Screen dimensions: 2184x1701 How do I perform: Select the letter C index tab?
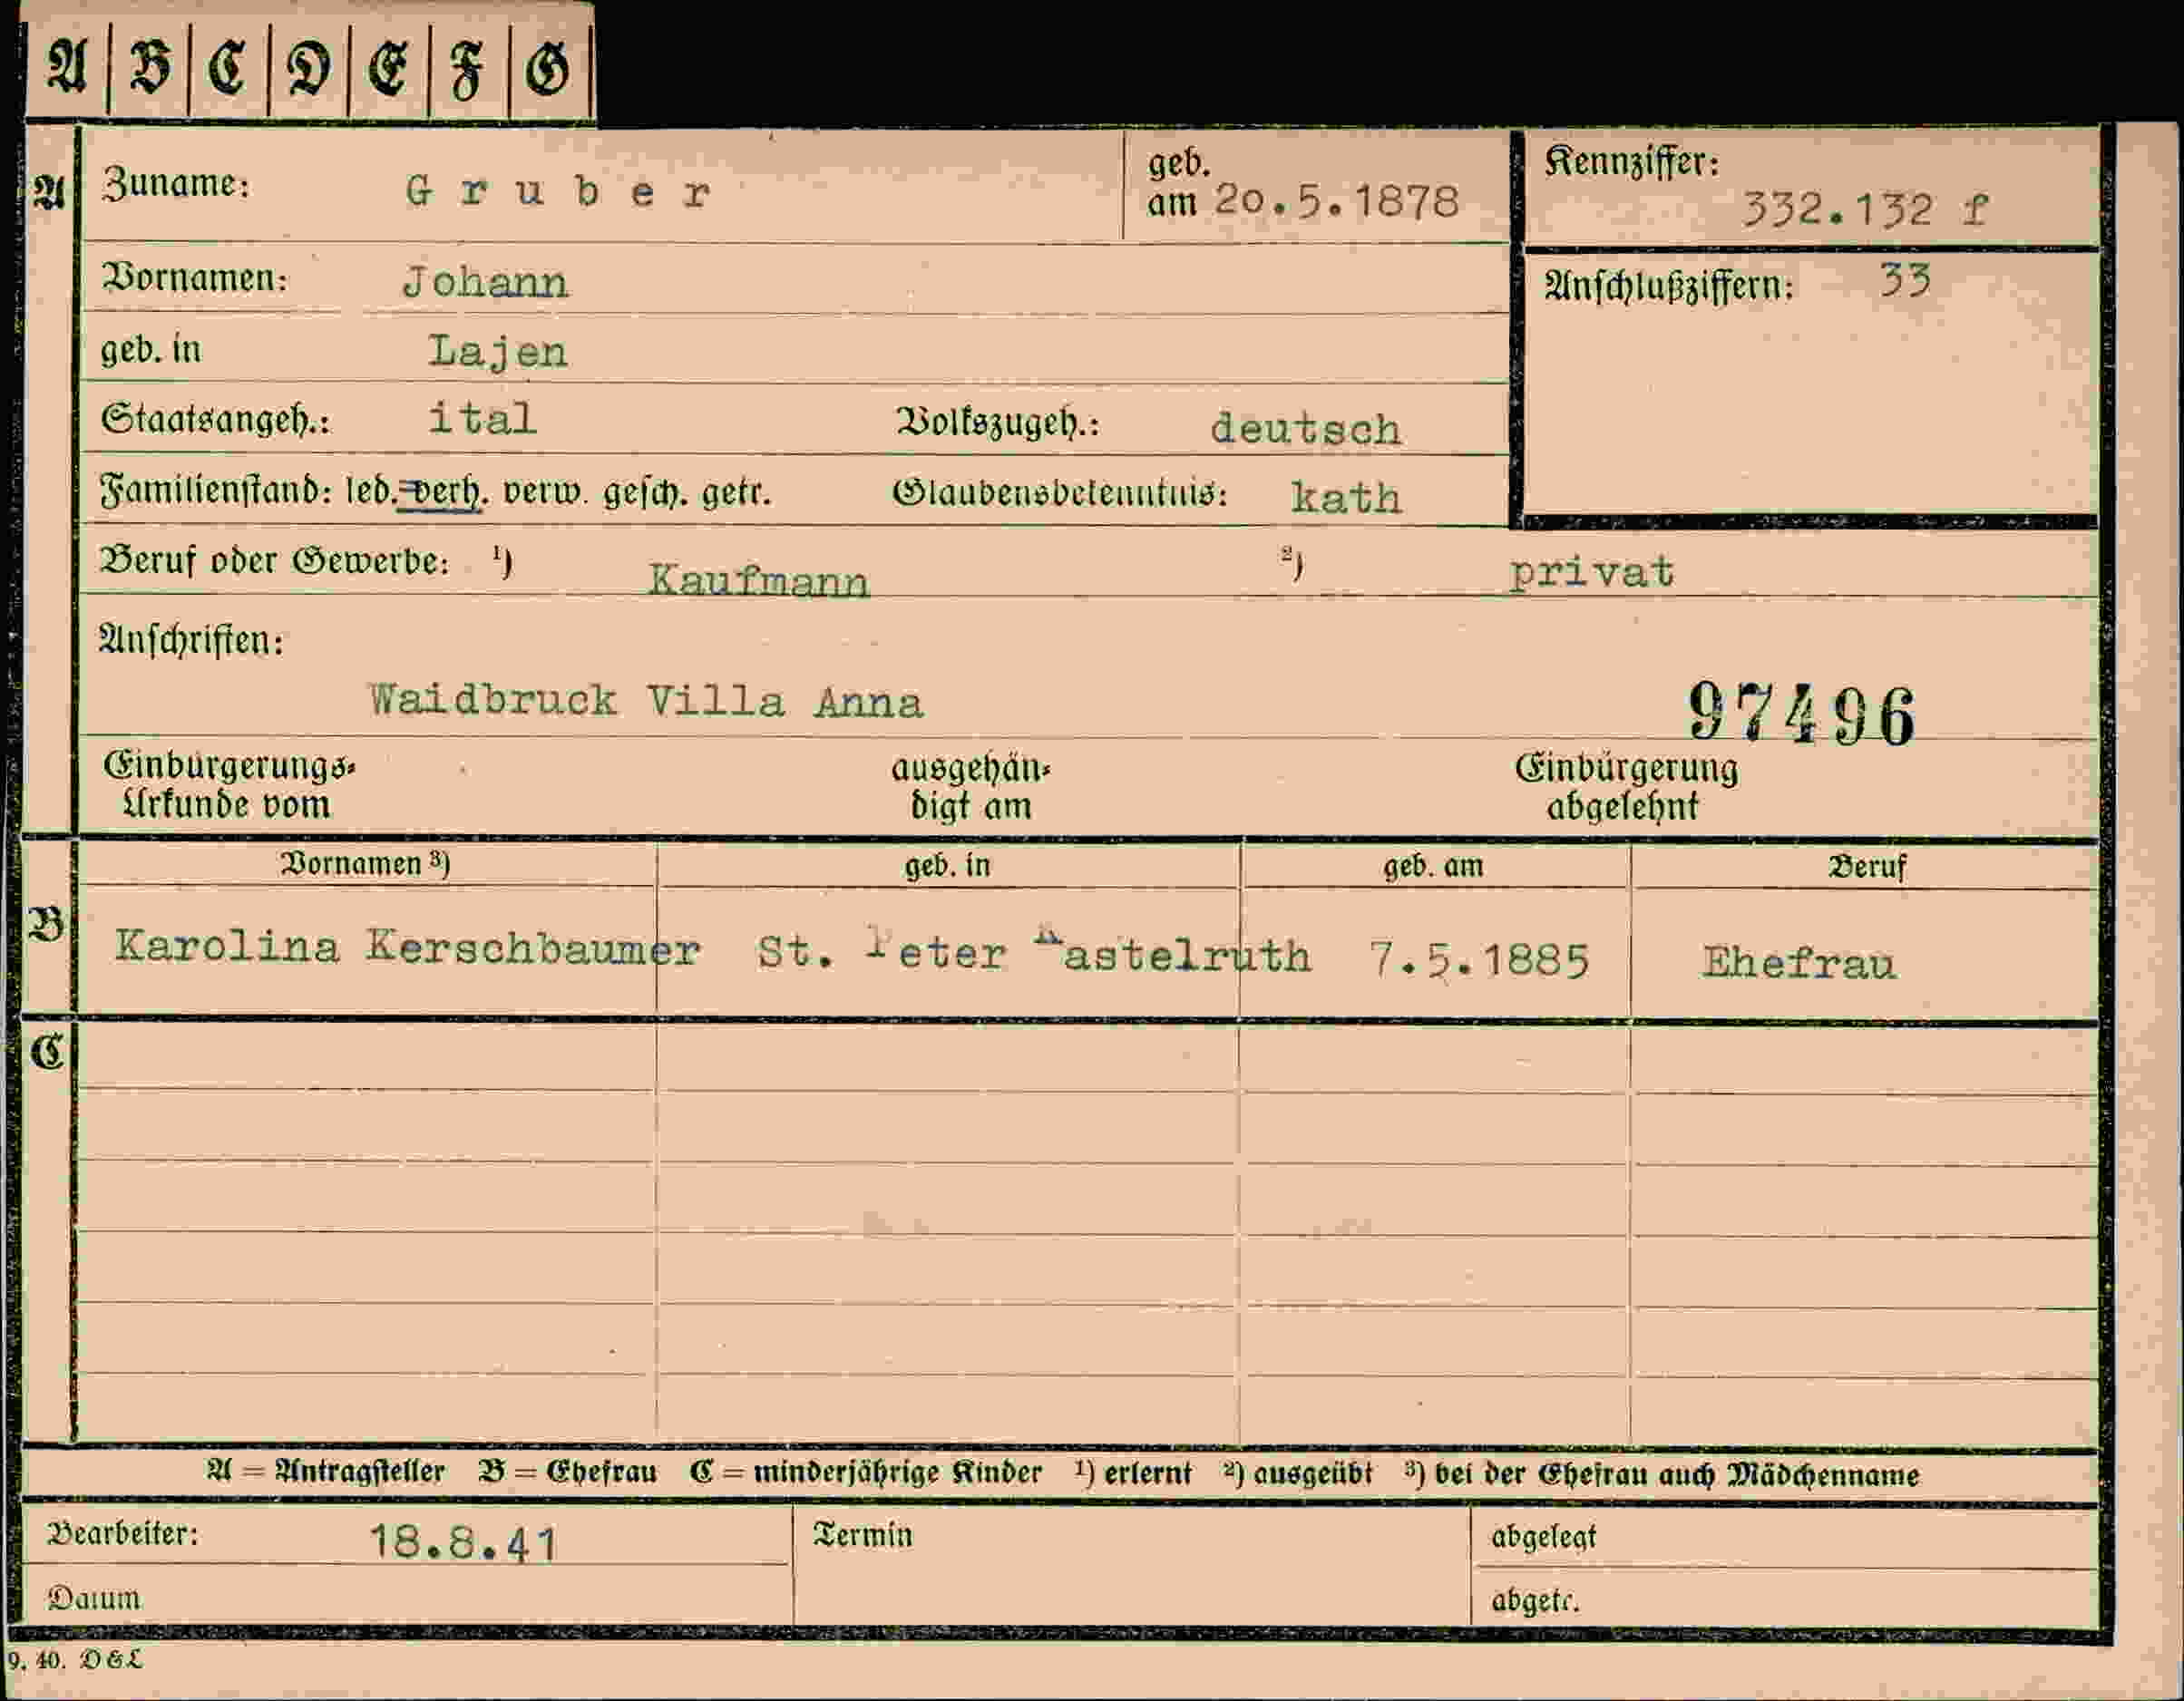tap(228, 68)
